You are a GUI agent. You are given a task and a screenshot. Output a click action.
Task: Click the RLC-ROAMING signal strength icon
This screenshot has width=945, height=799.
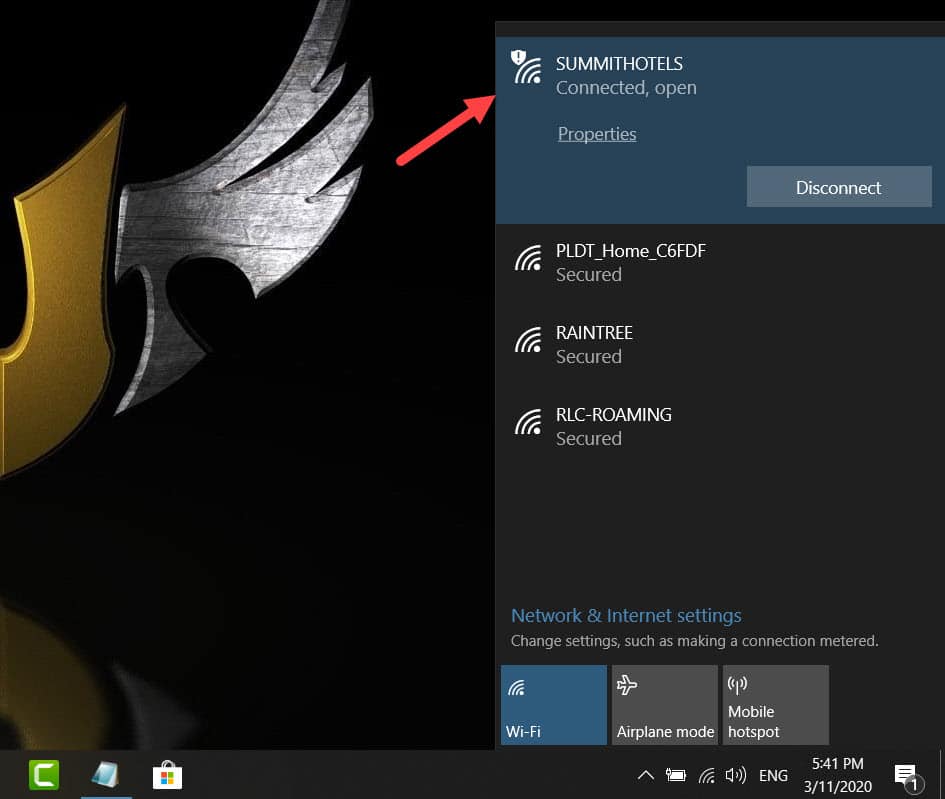(528, 422)
